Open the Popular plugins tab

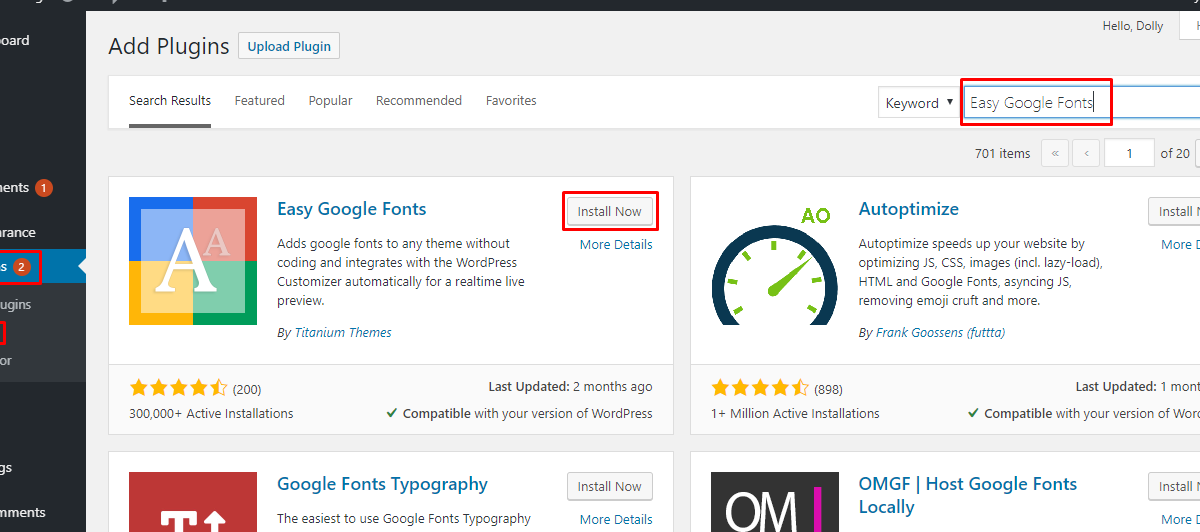330,101
